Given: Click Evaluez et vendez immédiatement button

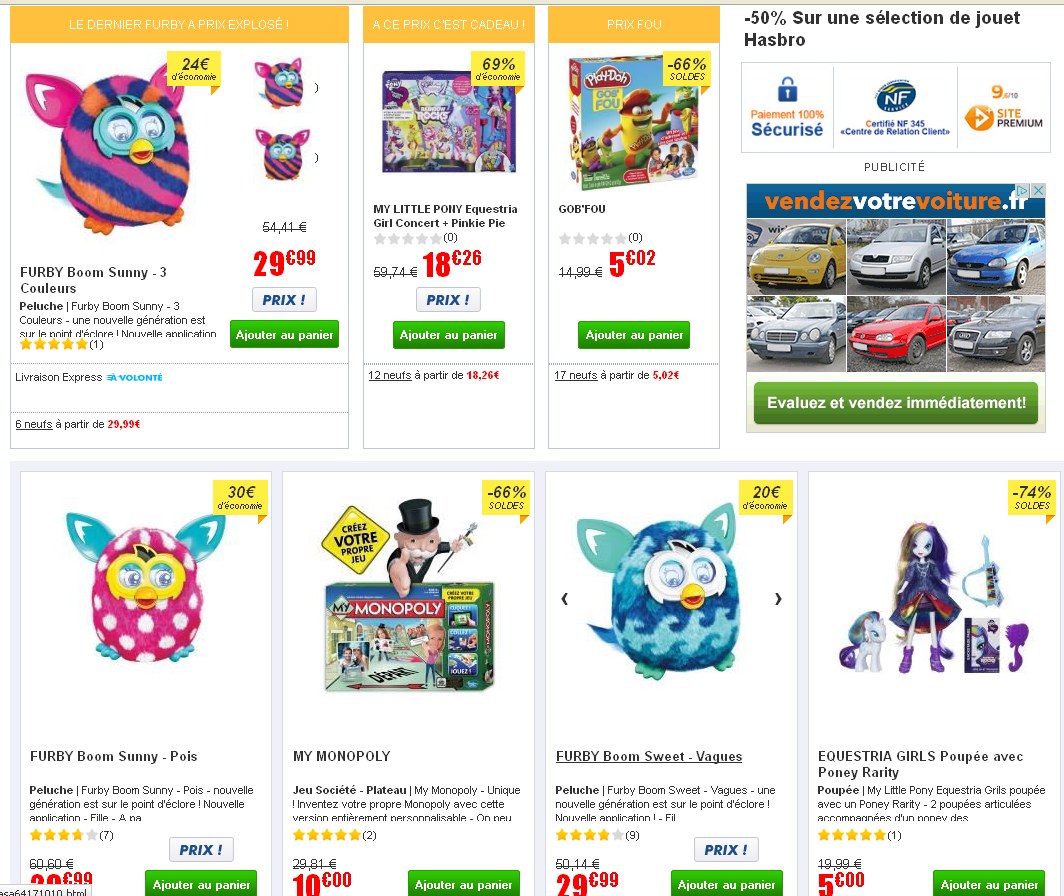Looking at the screenshot, I should [x=896, y=403].
